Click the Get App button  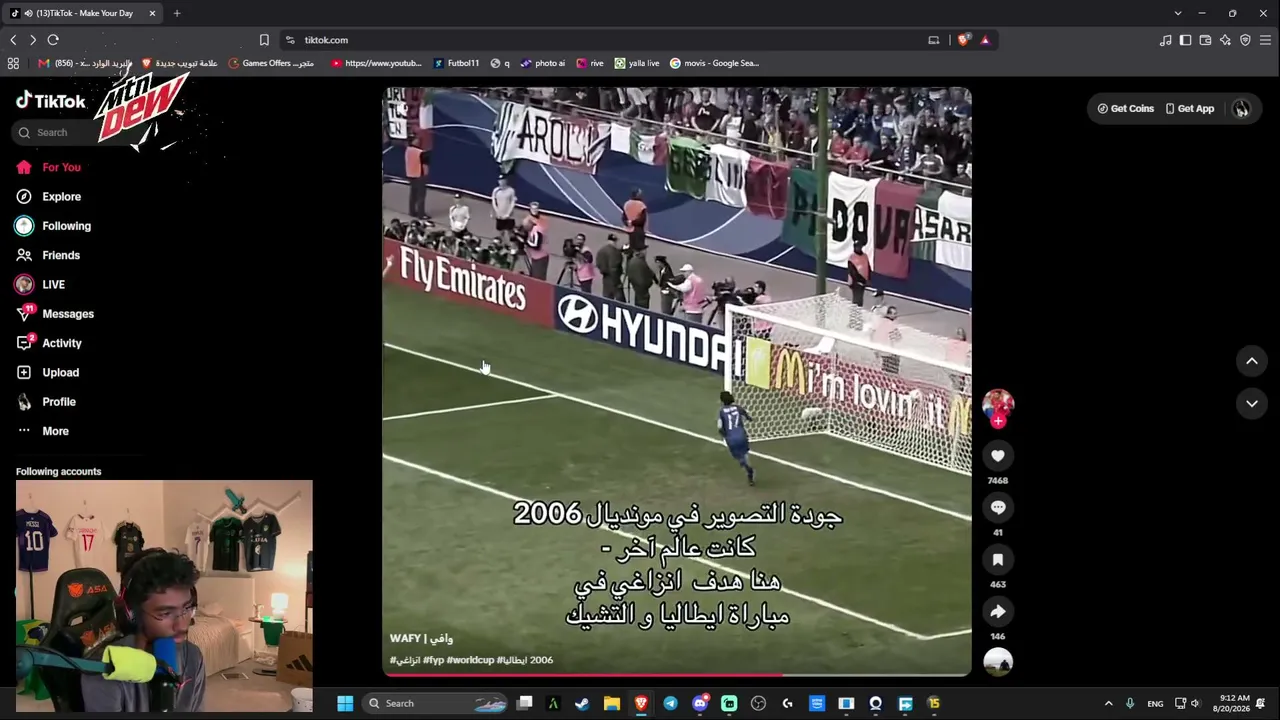(1190, 109)
